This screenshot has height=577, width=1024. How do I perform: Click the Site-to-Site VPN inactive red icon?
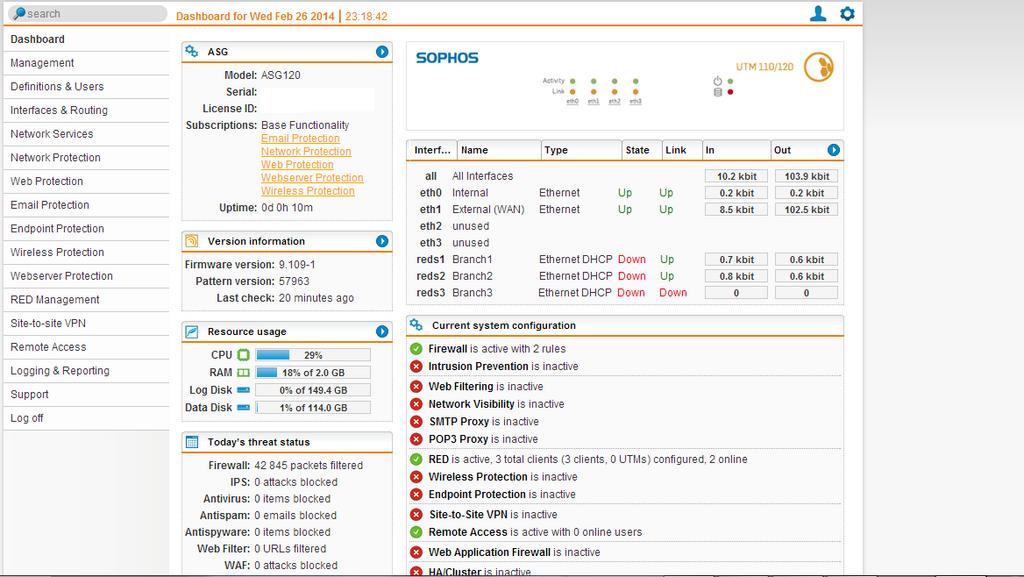(x=416, y=514)
